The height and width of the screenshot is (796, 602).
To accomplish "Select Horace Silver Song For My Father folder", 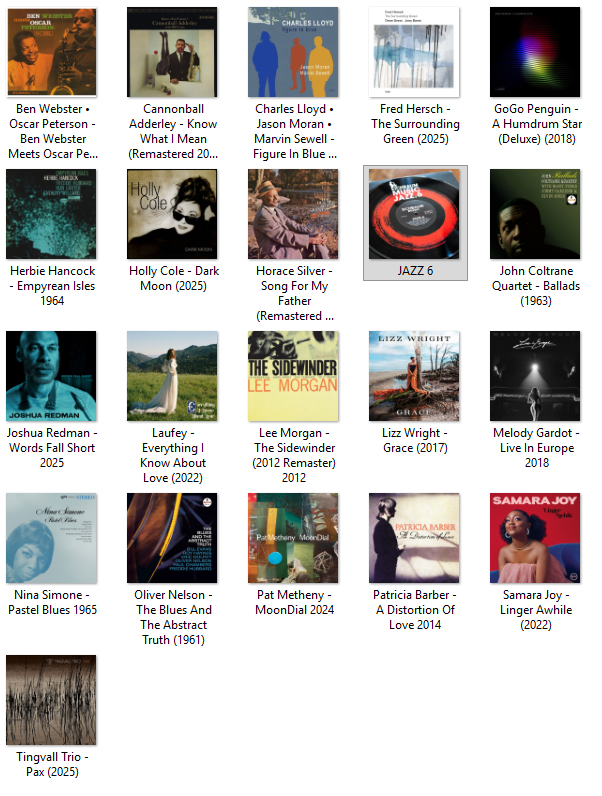I will pos(293,246).
